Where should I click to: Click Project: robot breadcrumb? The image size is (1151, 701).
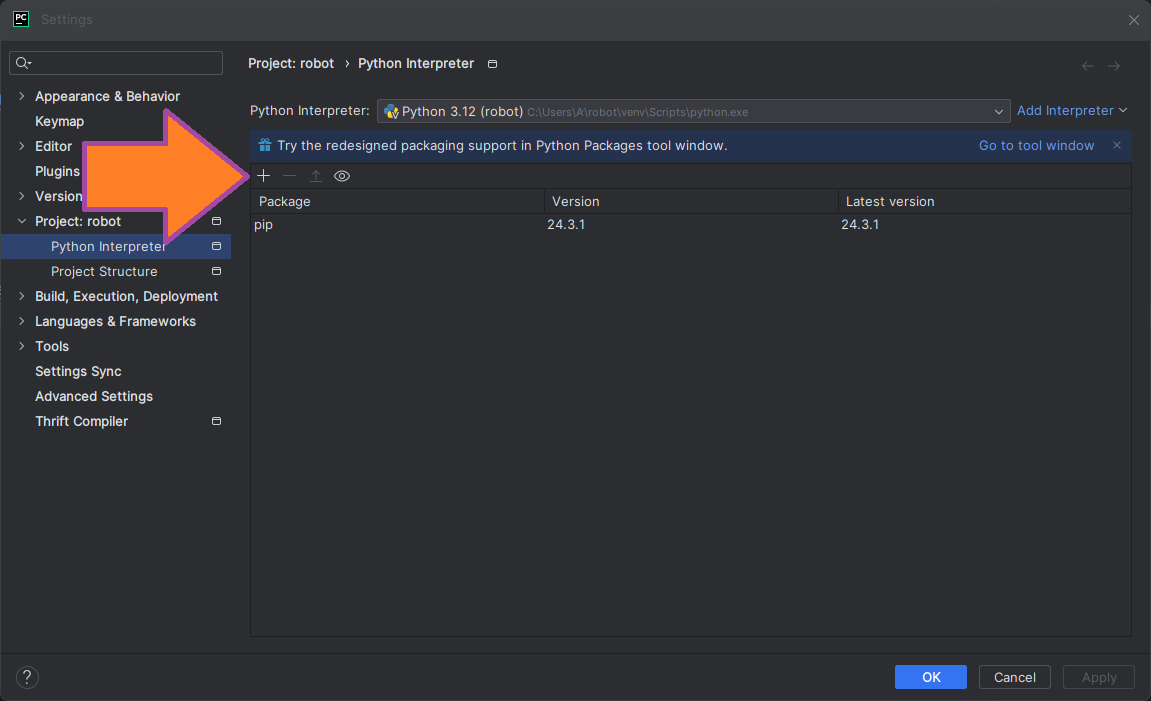[x=291, y=63]
